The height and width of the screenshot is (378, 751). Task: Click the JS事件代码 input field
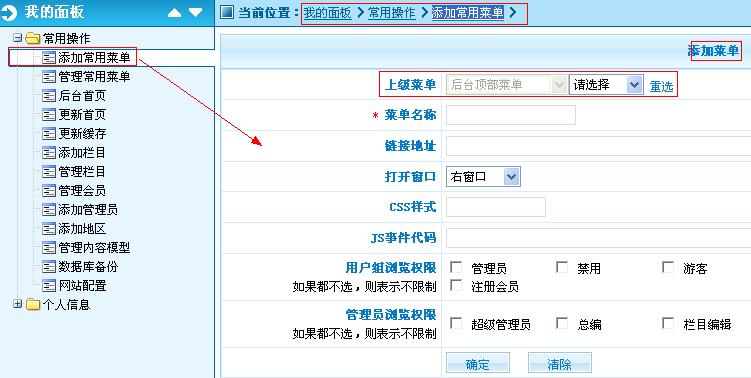[598, 238]
